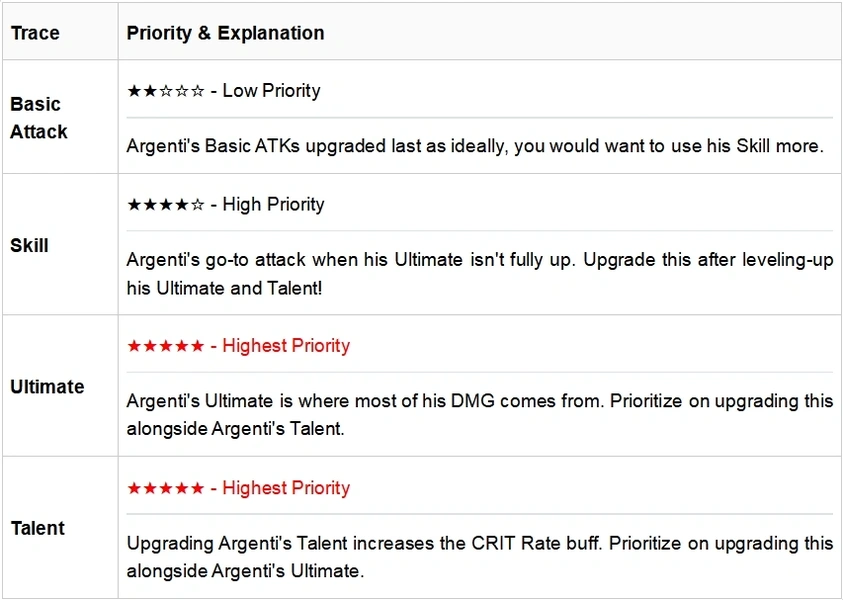Click the Basic Attack two-star rating
Screen dimensions: 843x600
tap(166, 91)
